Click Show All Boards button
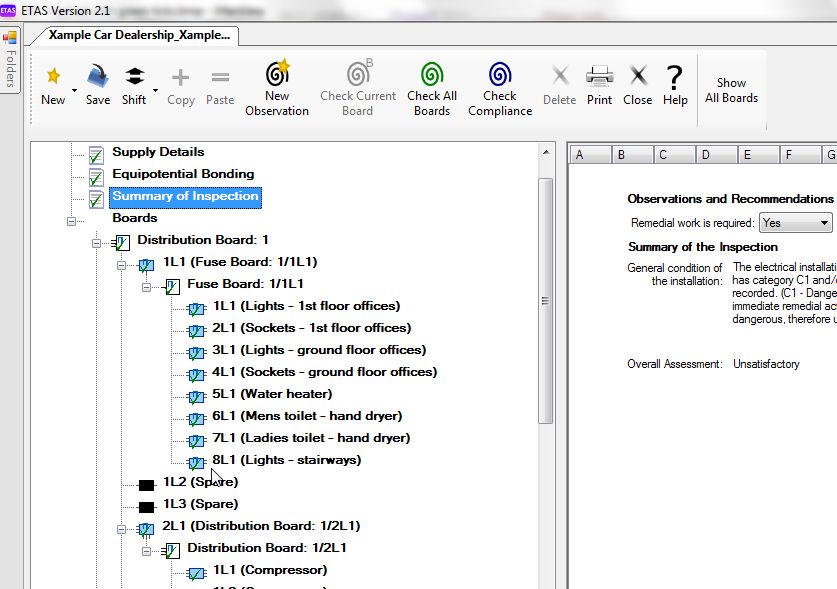The image size is (837, 589). tap(731, 90)
